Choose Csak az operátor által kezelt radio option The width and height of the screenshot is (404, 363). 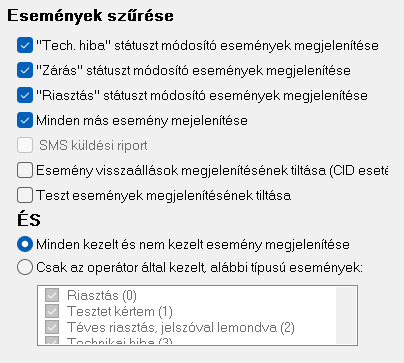25,267
